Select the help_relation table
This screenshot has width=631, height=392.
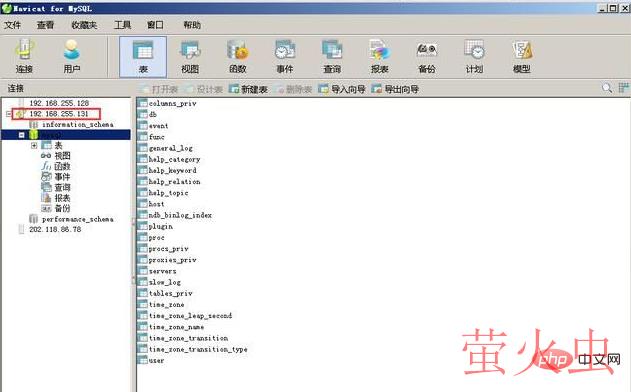(x=174, y=182)
